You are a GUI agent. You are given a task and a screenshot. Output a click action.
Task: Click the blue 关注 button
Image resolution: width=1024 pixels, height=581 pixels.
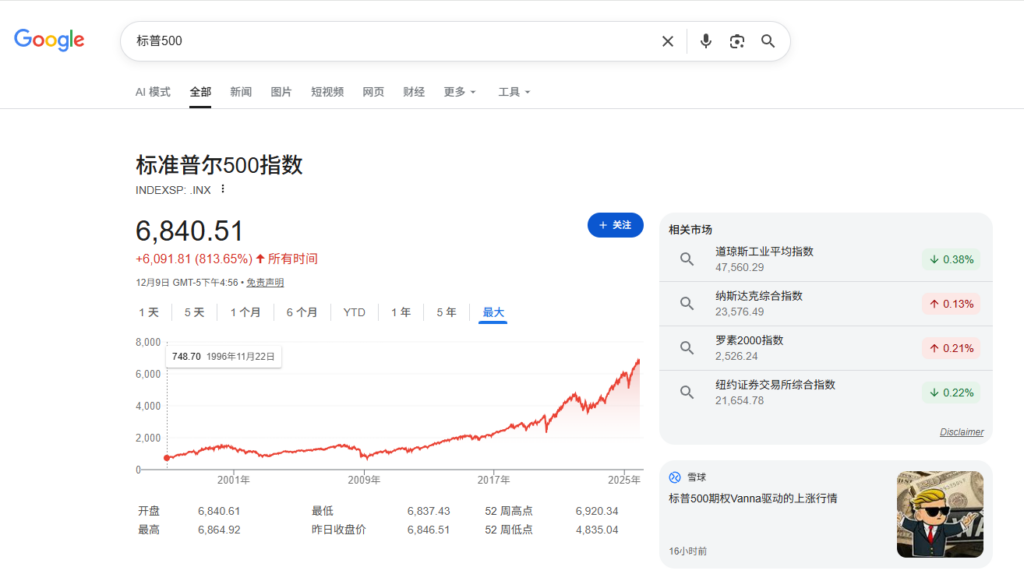point(615,225)
